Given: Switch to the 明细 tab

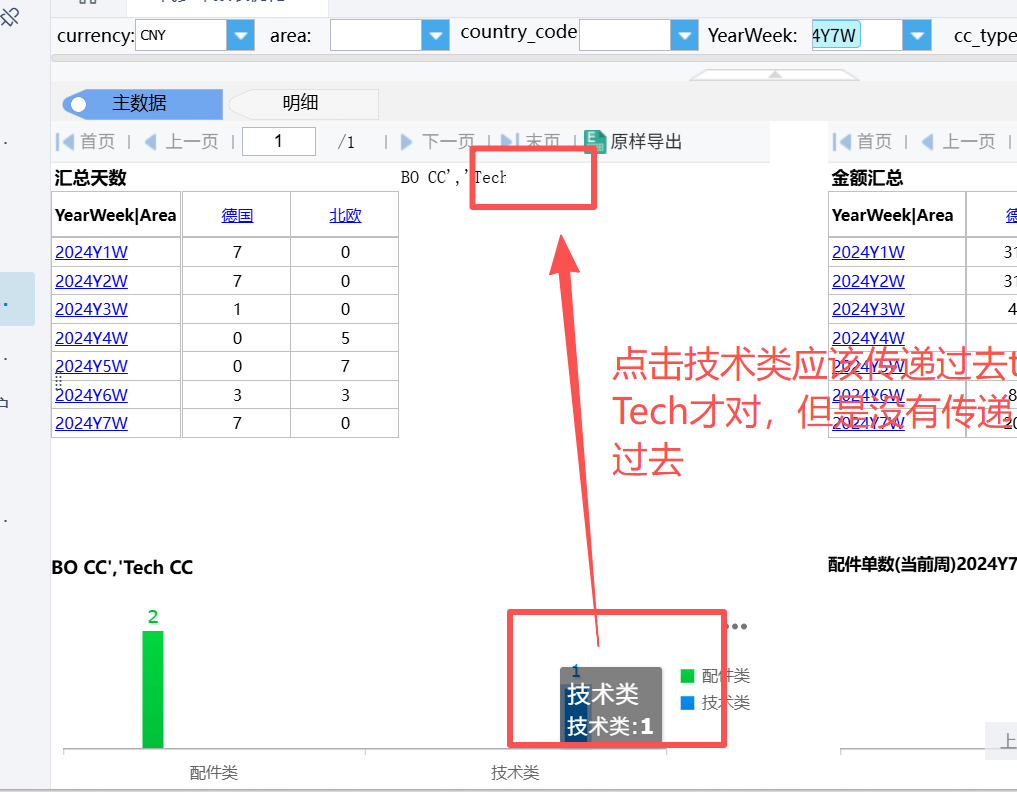Looking at the screenshot, I should [x=304, y=104].
